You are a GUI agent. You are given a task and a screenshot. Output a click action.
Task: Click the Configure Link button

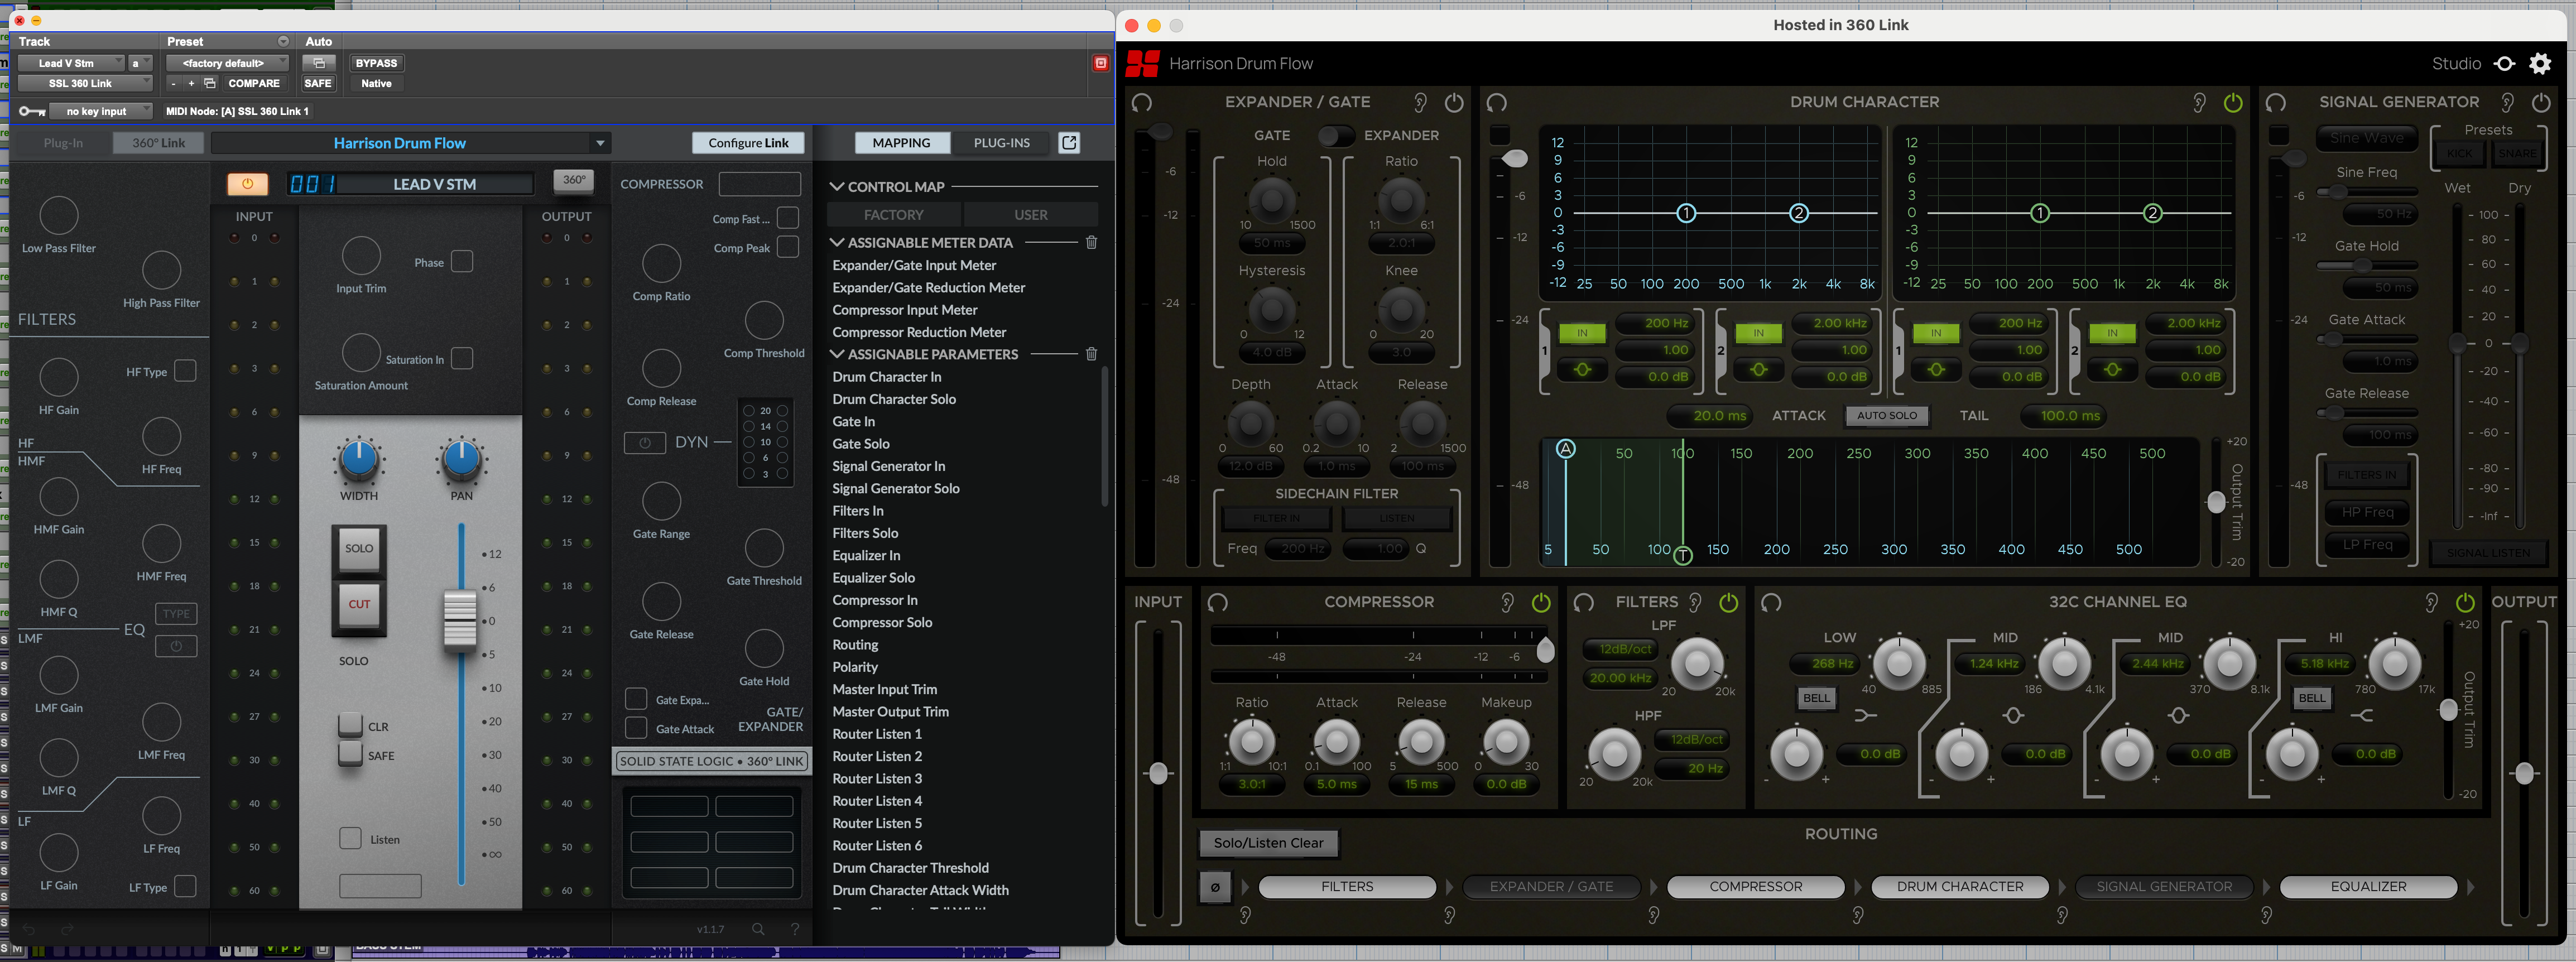coord(748,142)
